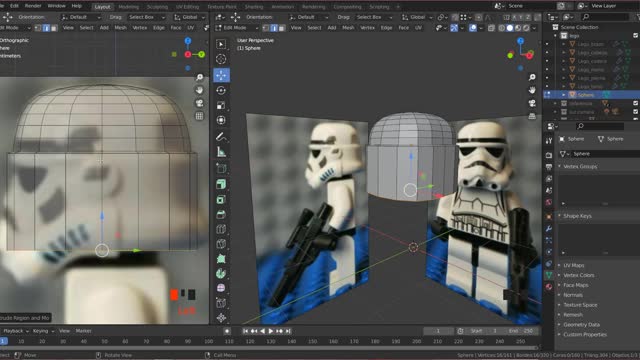Switch to the Scripting workspace tab
The width and height of the screenshot is (640, 360).
tap(379, 7)
